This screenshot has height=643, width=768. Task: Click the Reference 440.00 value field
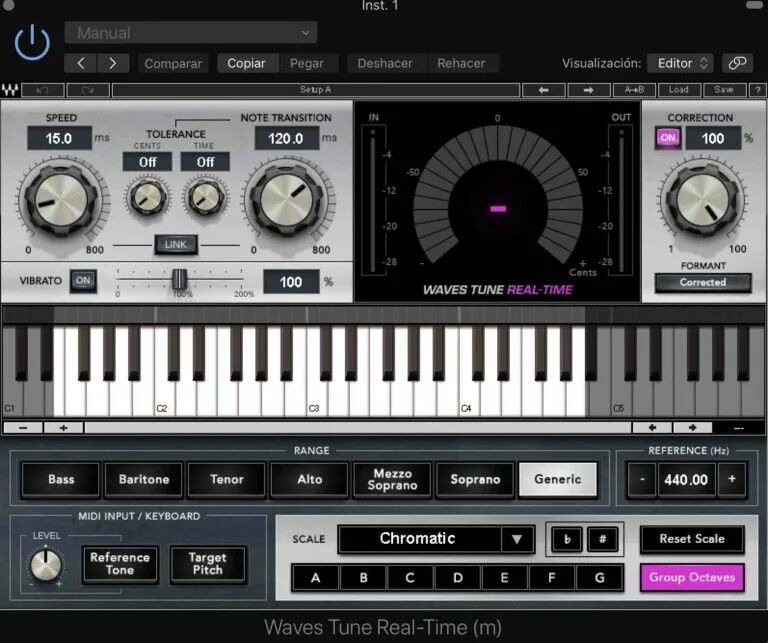click(x=686, y=479)
